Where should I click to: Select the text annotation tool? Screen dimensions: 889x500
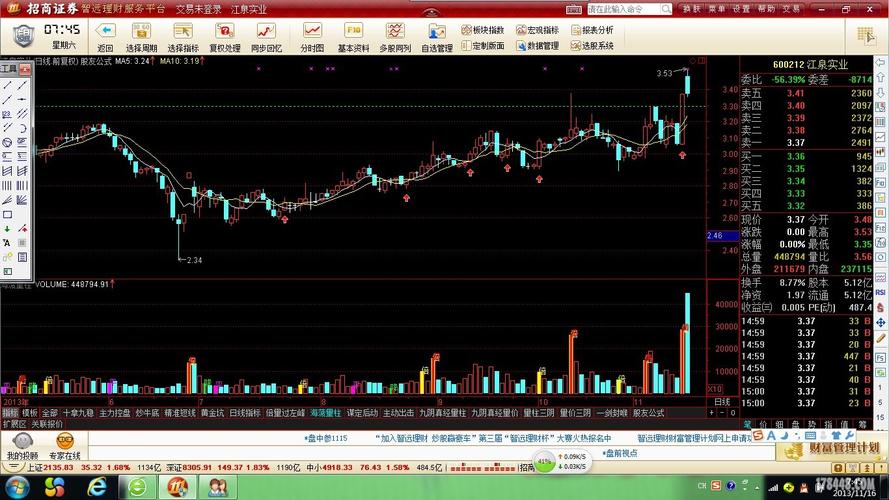pyautogui.click(x=7, y=243)
